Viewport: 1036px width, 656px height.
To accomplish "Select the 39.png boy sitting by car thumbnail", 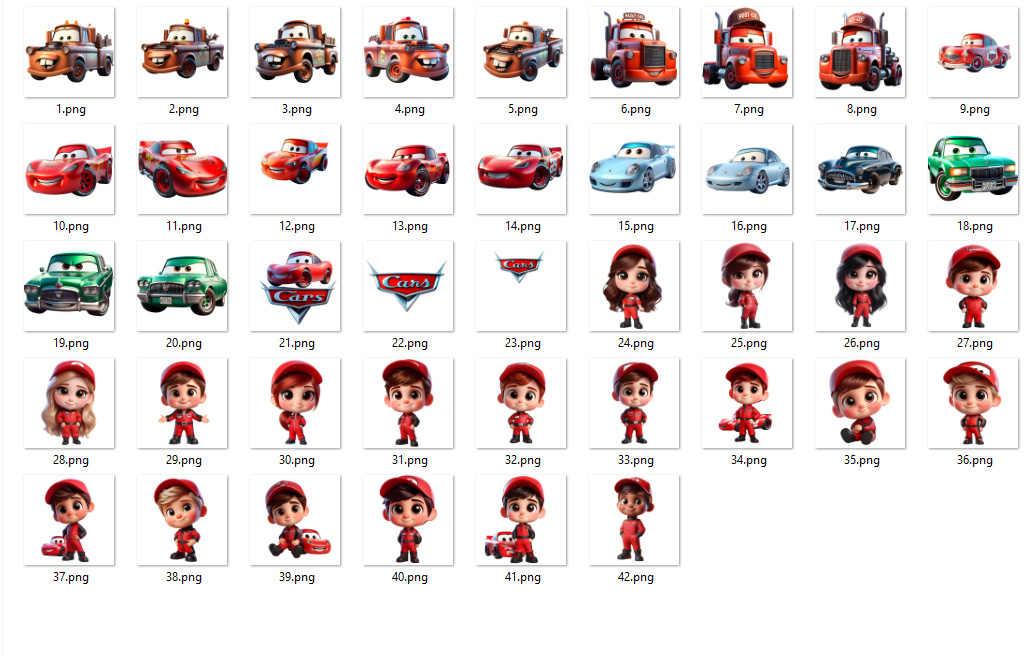I will click(x=295, y=520).
